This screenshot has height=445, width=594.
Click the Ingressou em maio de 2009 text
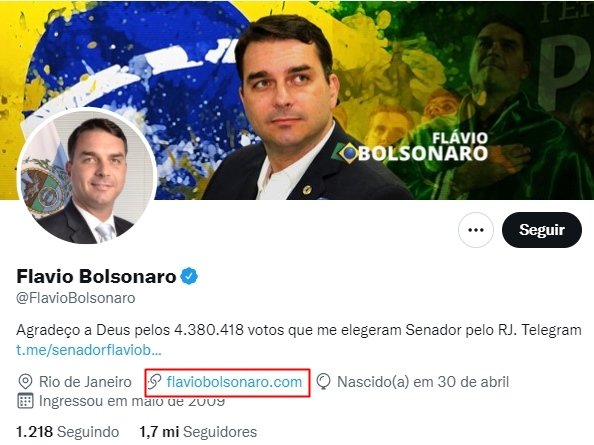coord(132,401)
